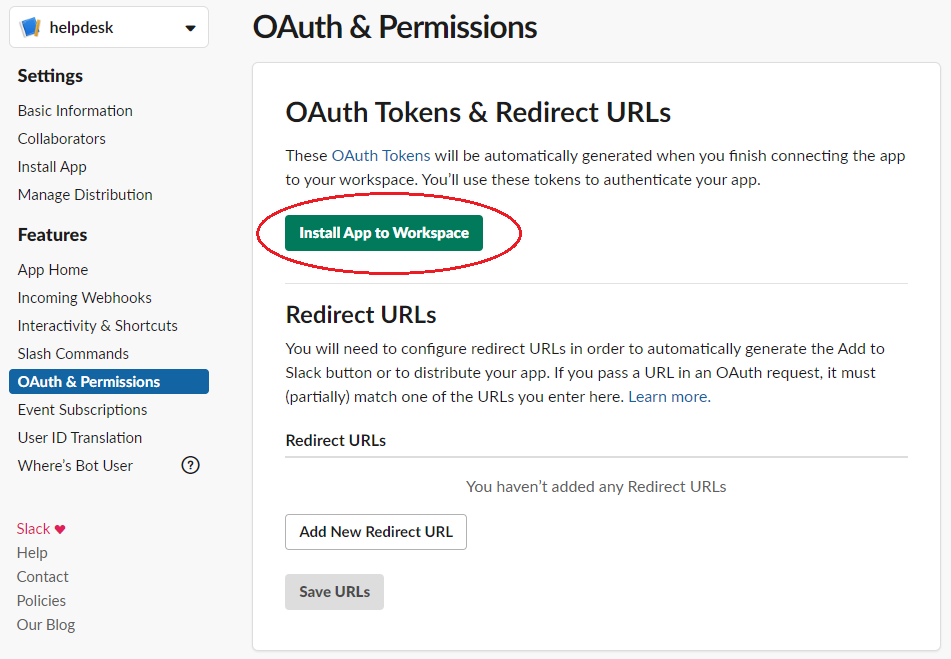Select Manage Distribution in sidebar
This screenshot has width=951, height=659.
click(85, 195)
